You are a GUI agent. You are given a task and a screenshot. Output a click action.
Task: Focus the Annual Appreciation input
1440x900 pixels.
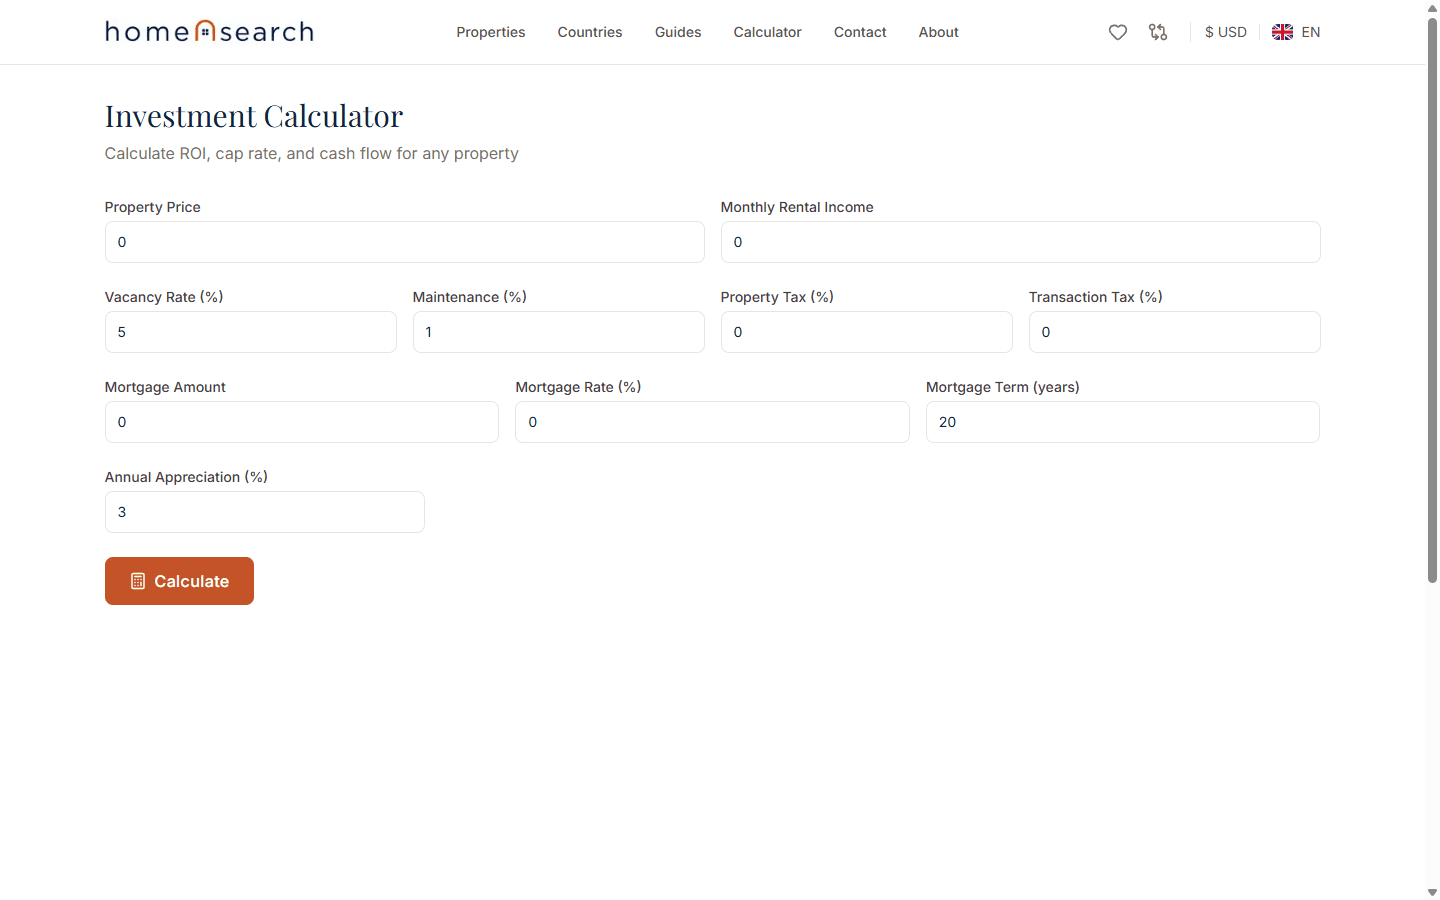(264, 512)
